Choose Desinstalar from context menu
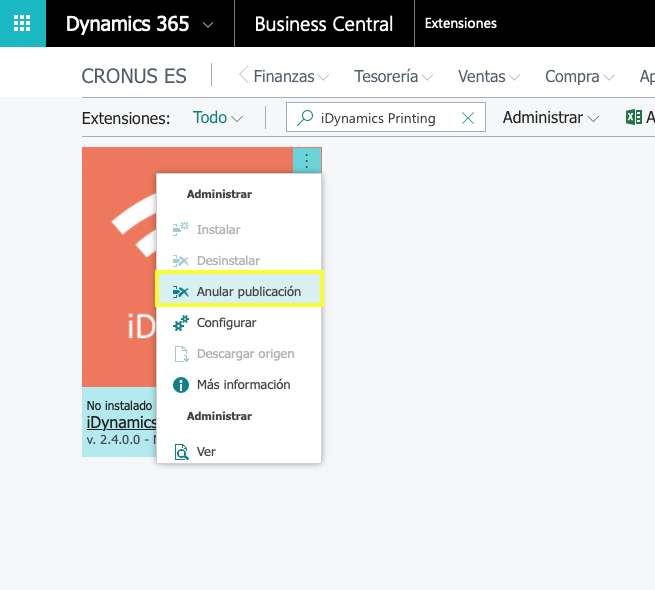This screenshot has height=590, width=655. (x=239, y=260)
